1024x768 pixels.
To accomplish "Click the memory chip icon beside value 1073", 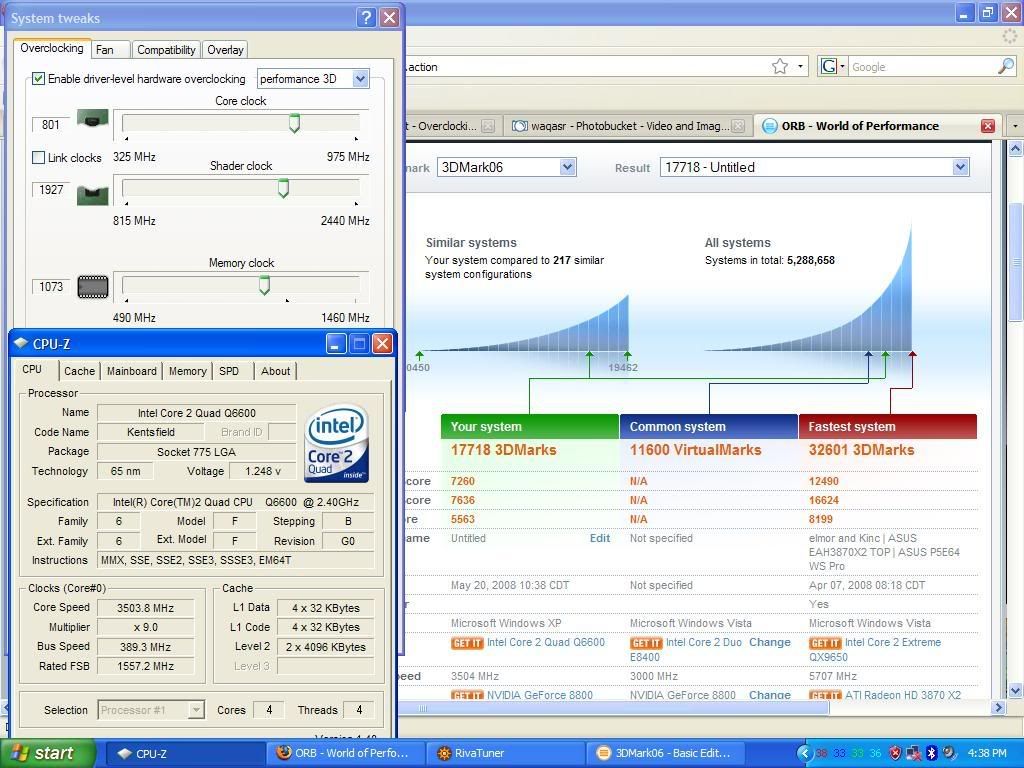I will tap(93, 287).
